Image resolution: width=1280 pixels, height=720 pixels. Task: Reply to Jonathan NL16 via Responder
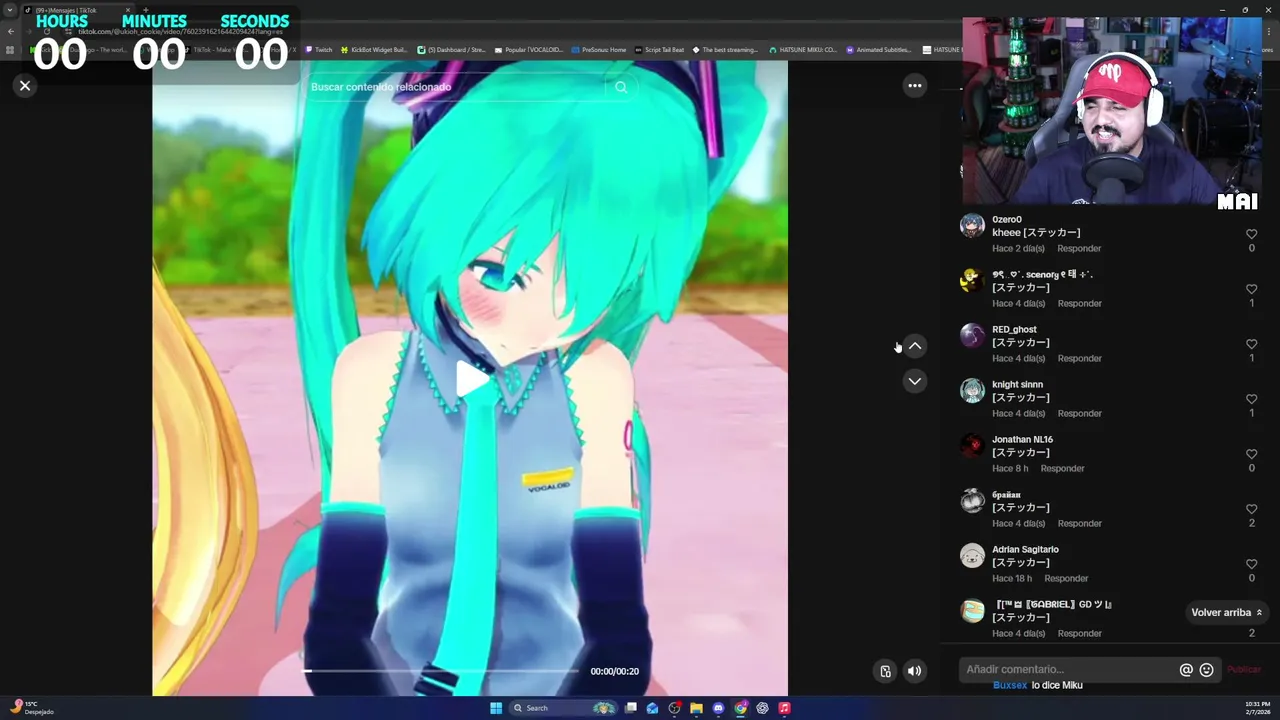(1062, 468)
